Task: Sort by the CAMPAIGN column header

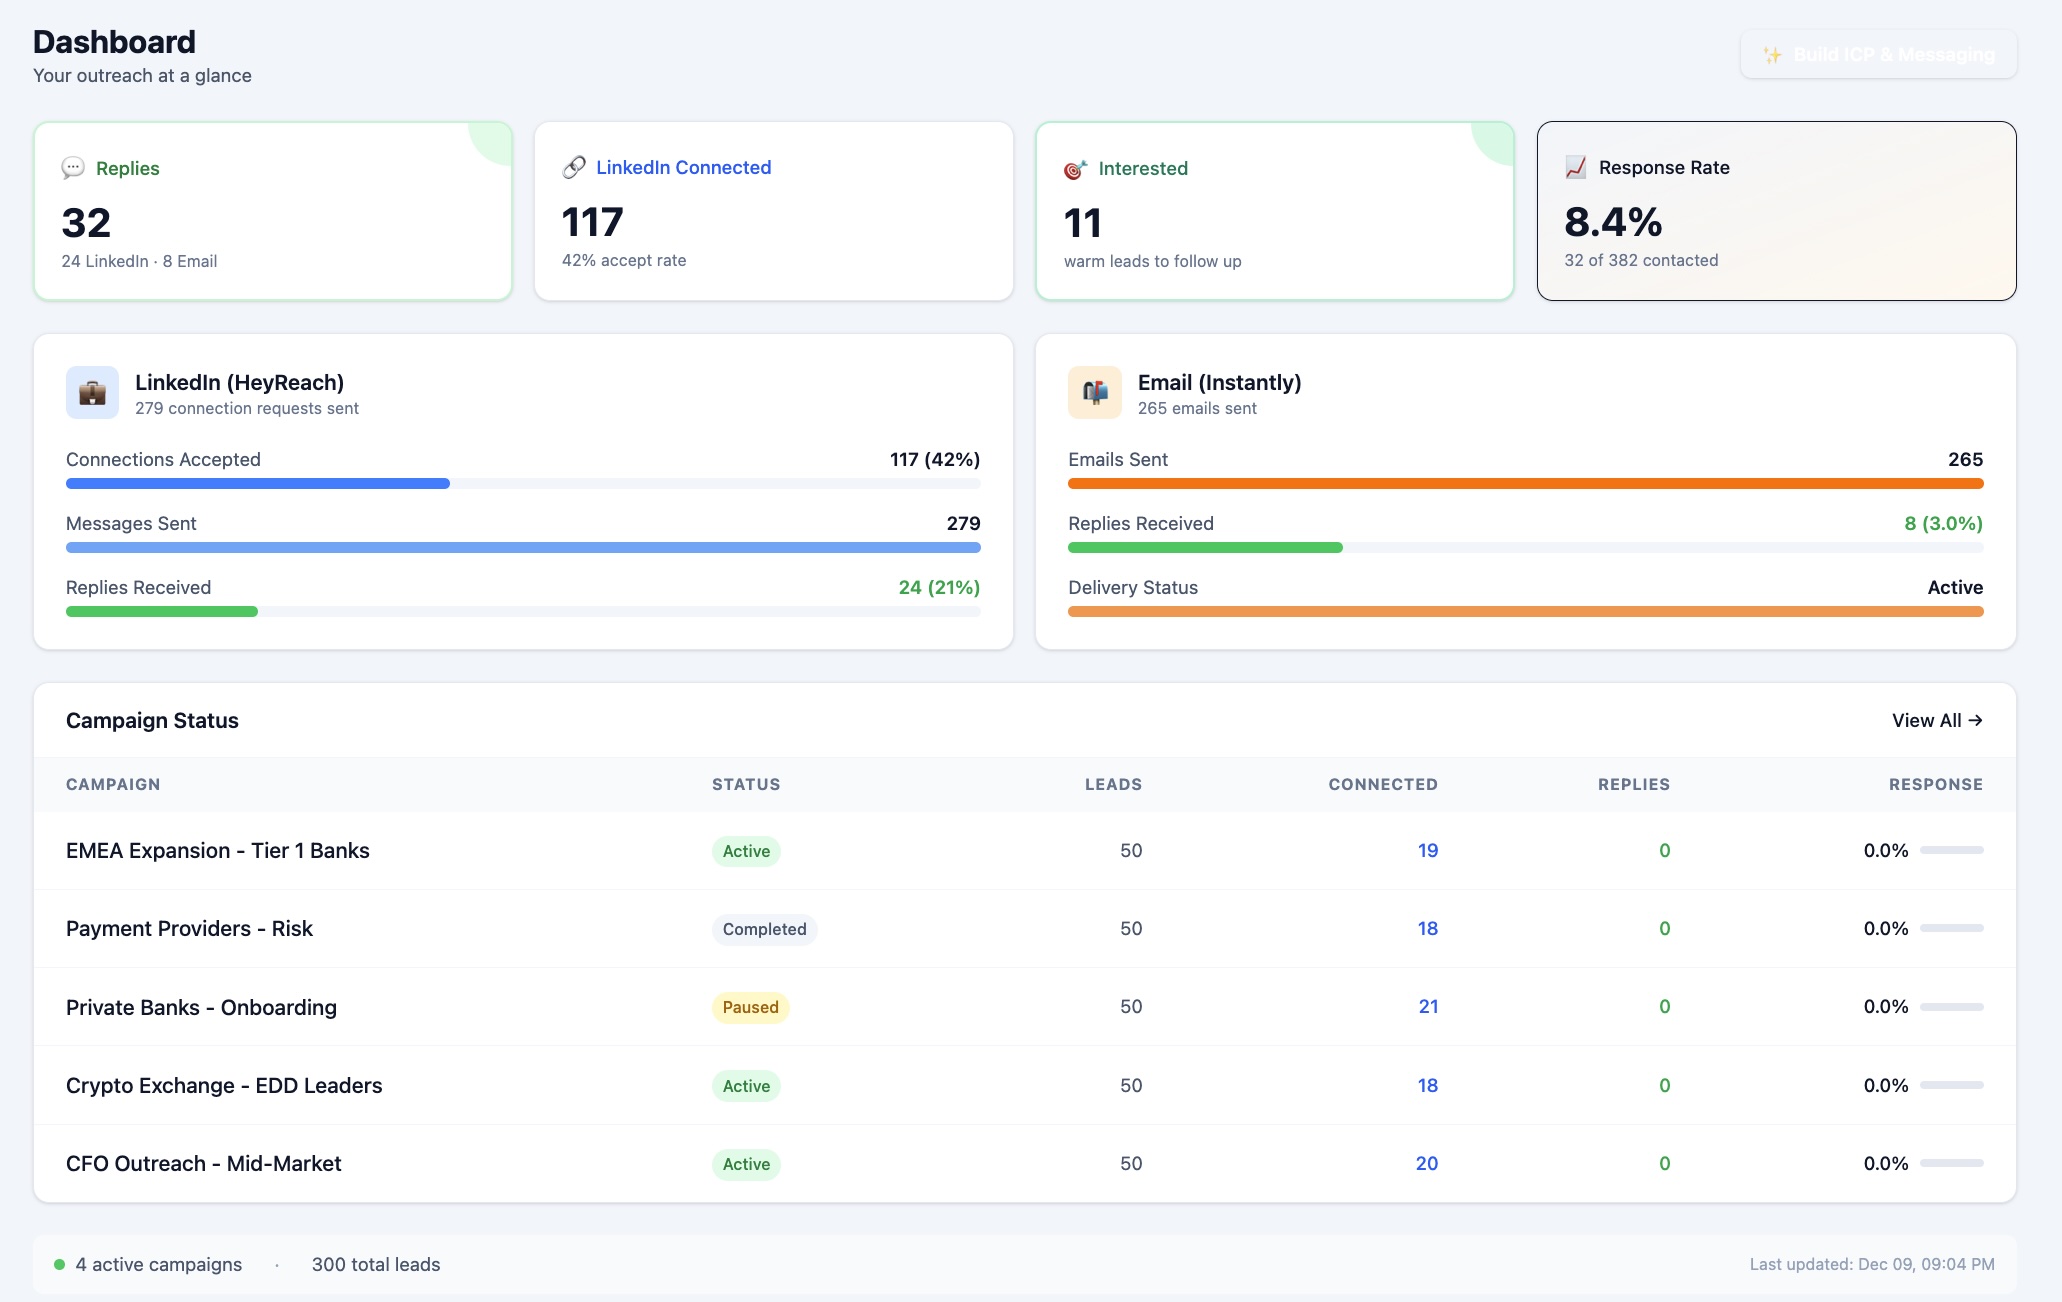Action: tap(112, 784)
